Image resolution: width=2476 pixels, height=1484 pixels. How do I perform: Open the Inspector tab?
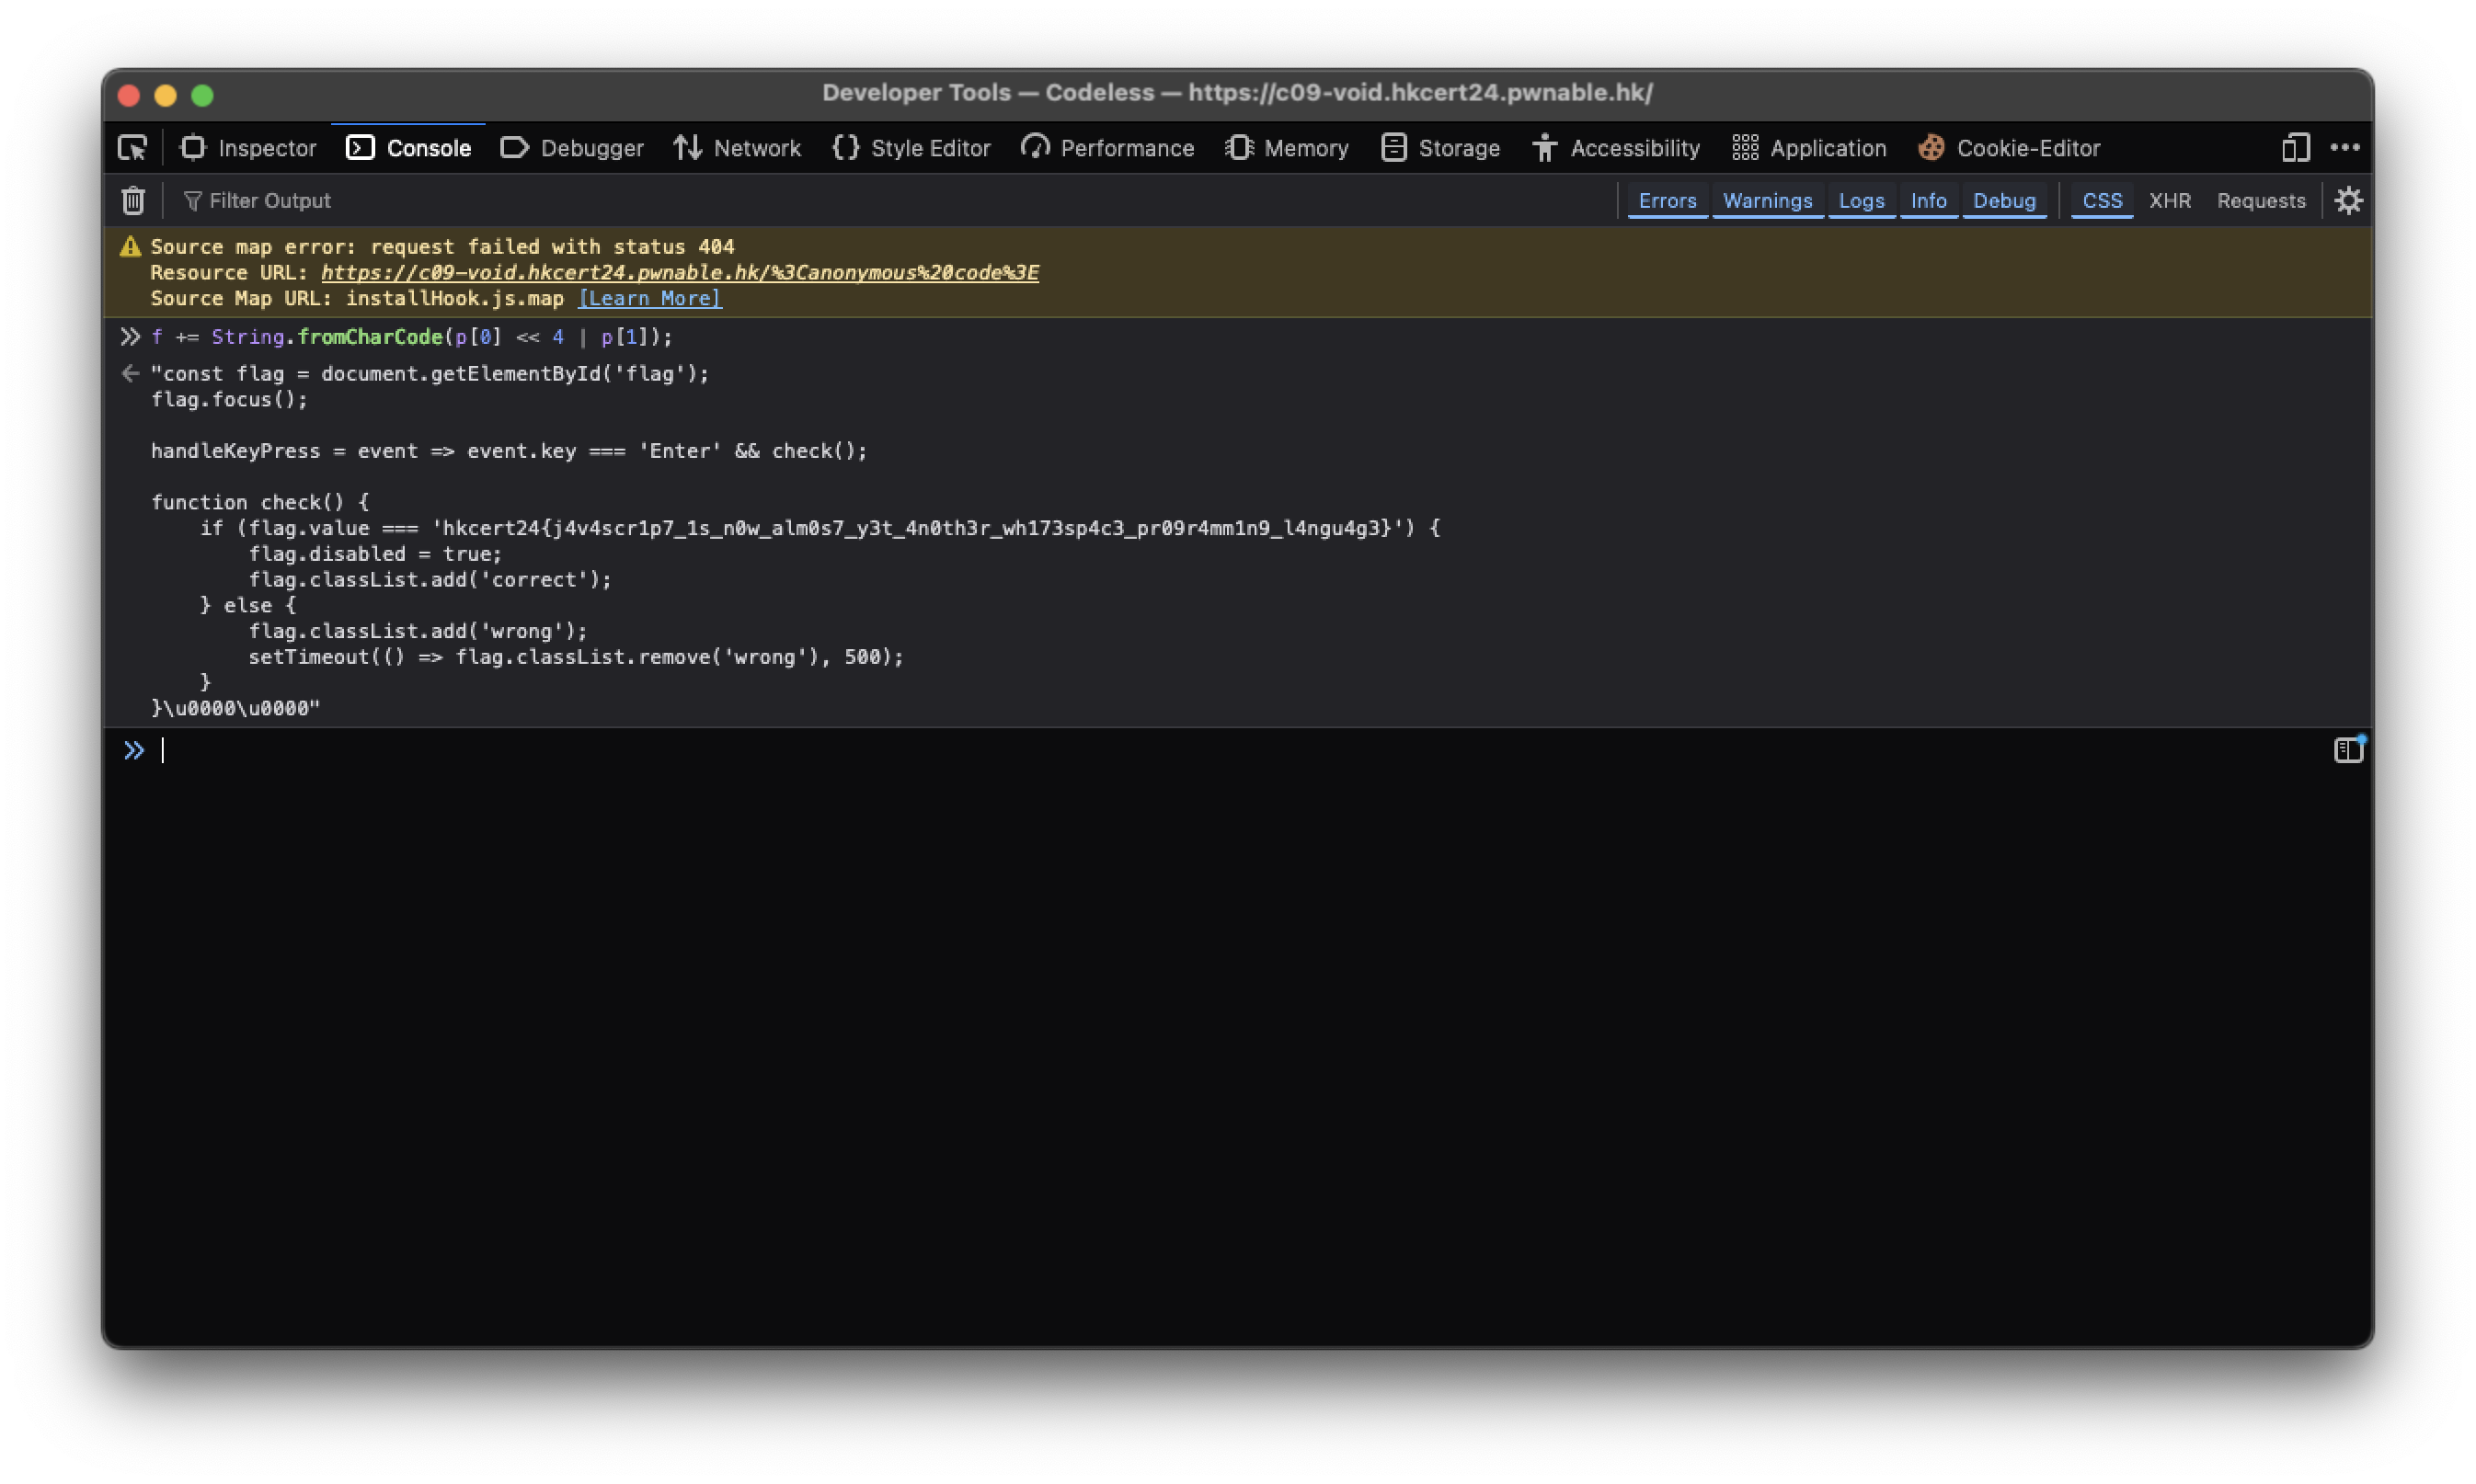(248, 148)
